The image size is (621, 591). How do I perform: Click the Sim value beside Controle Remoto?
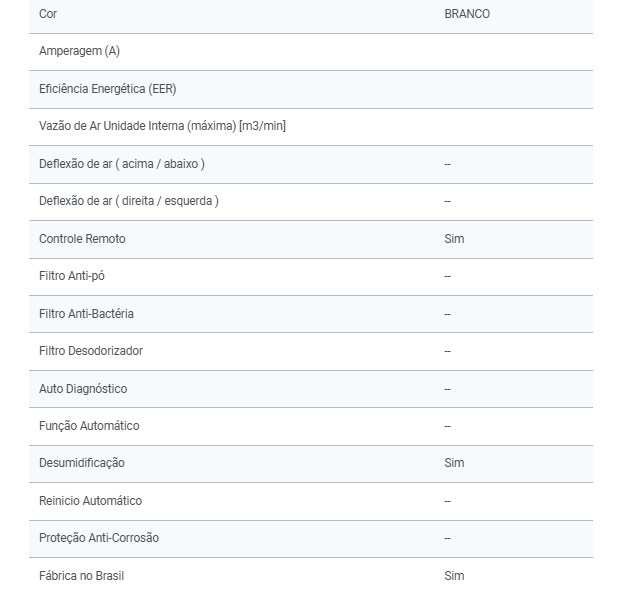(454, 239)
